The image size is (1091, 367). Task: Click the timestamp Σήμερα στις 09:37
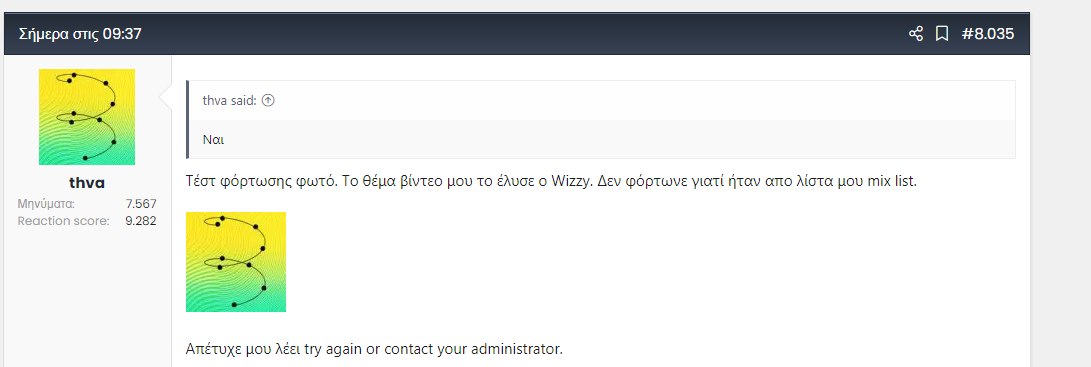click(x=80, y=33)
